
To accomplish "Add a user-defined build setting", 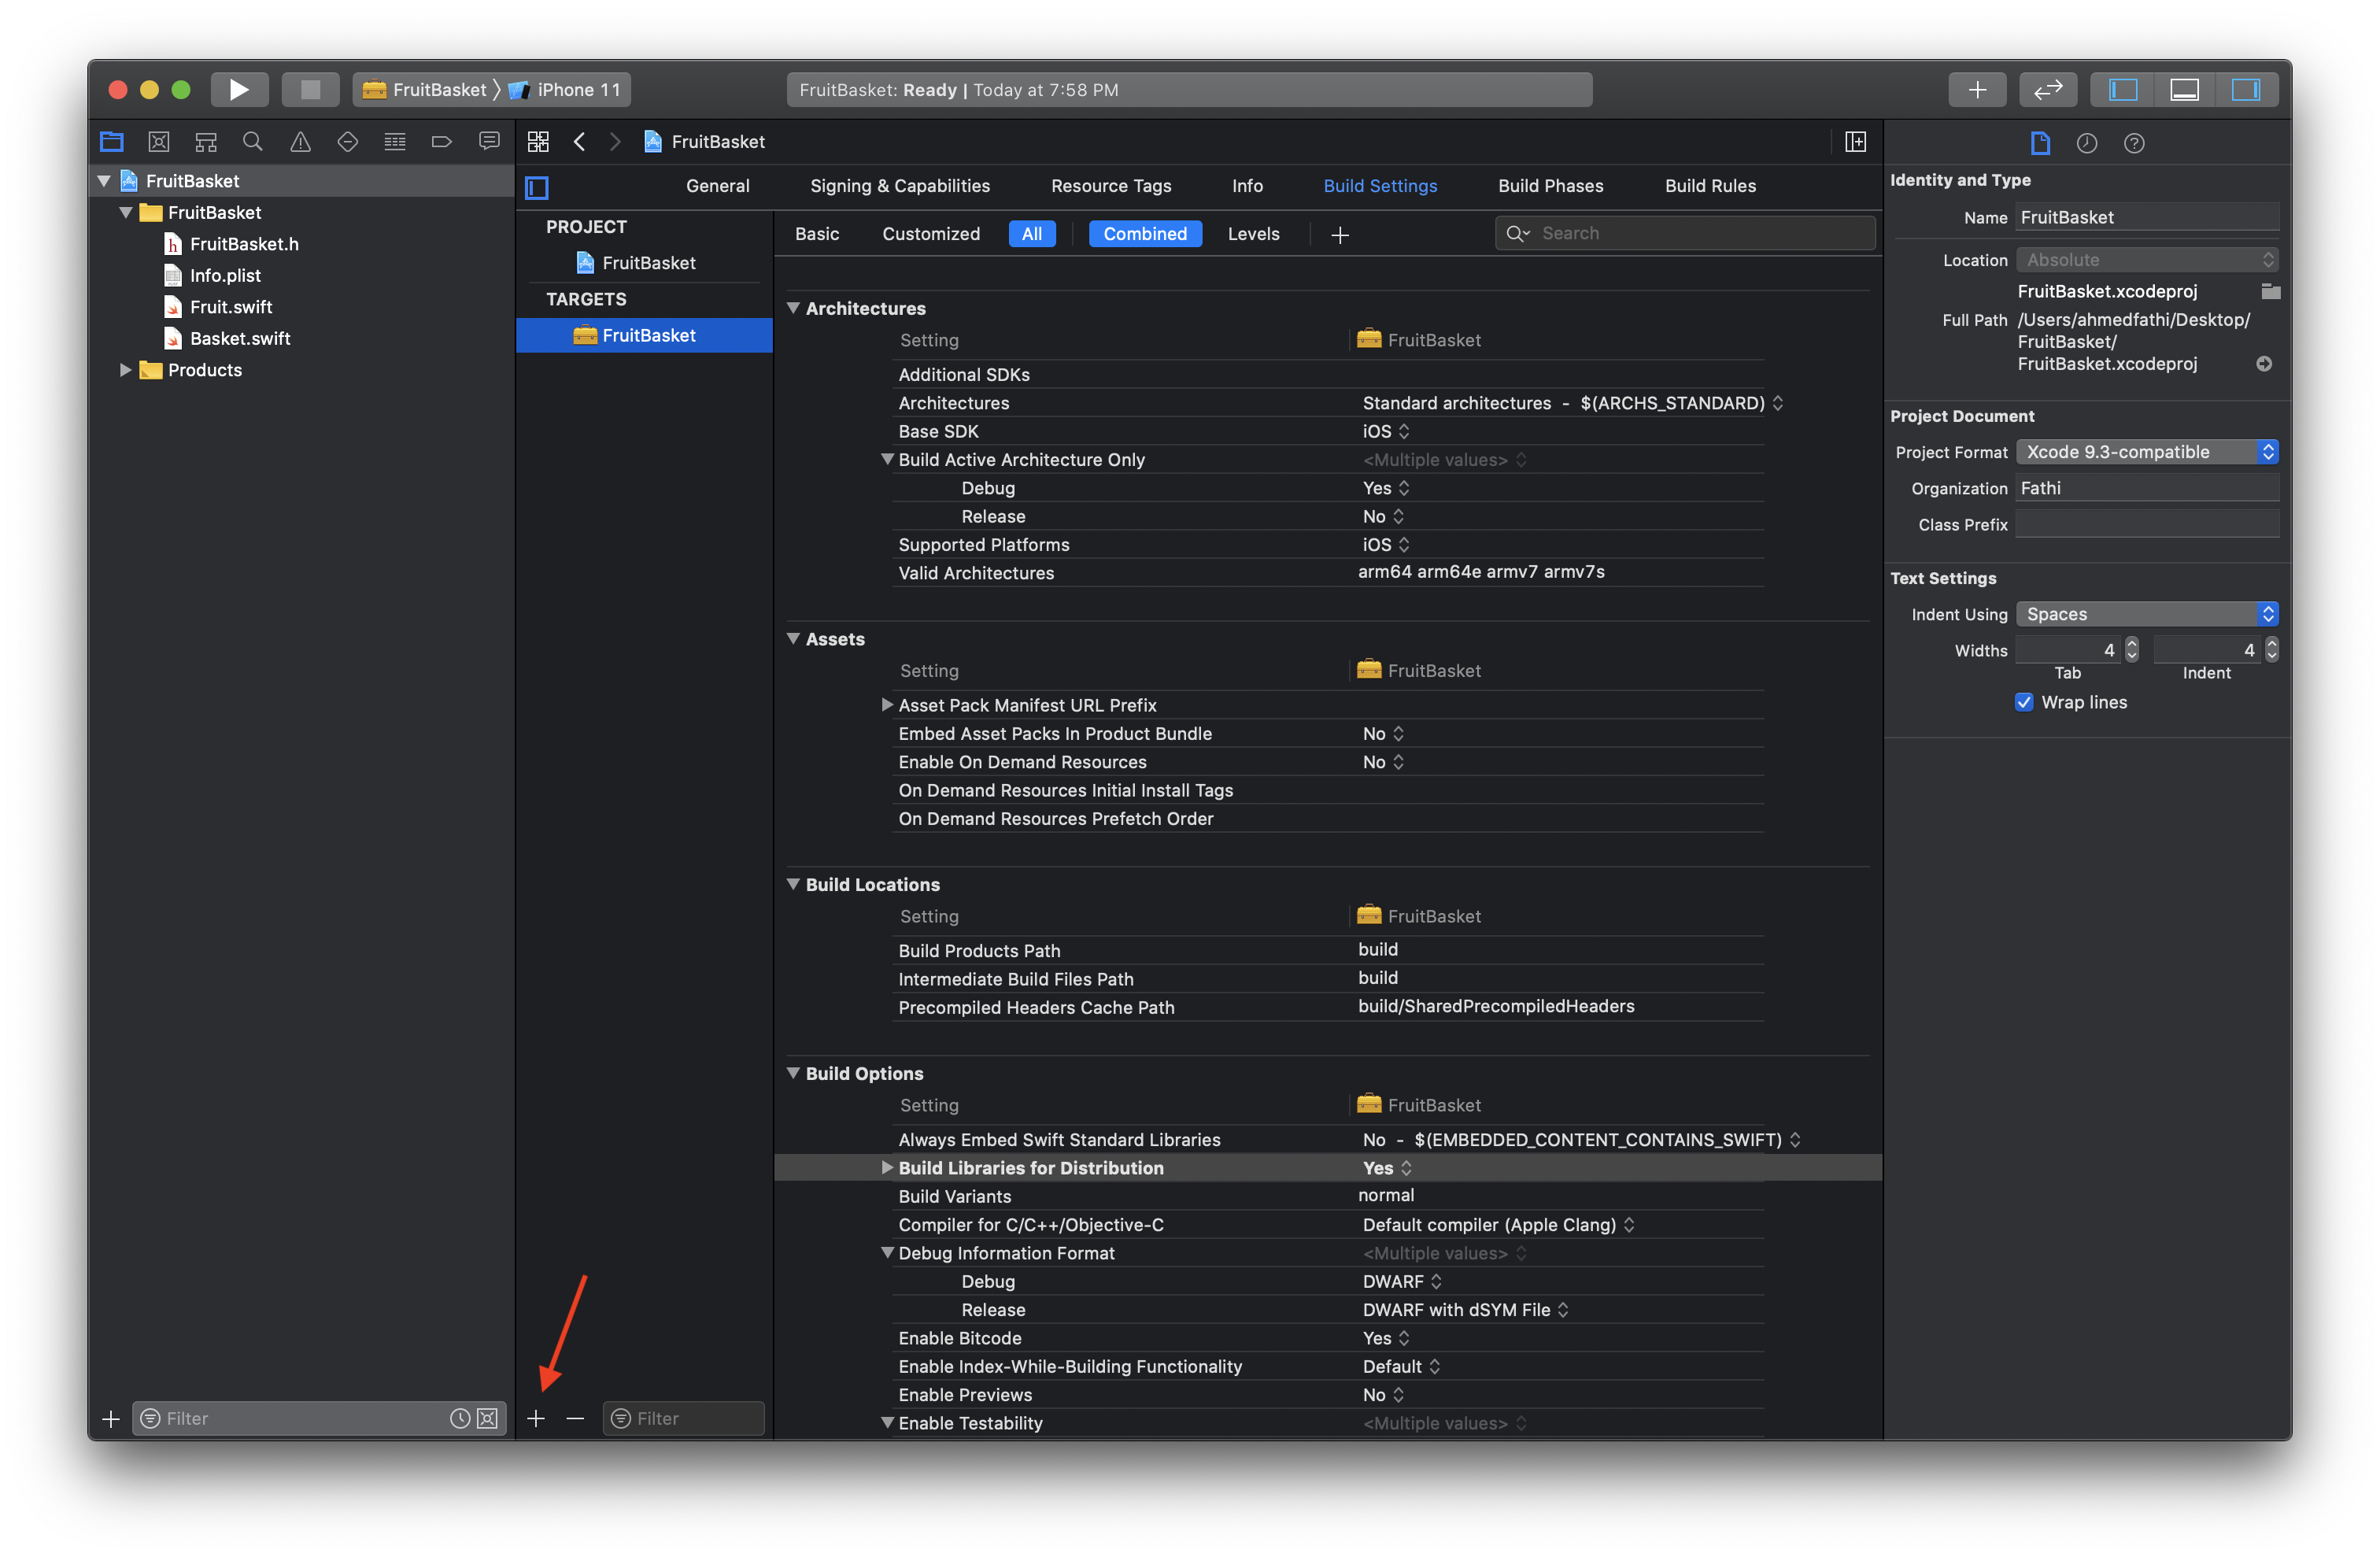I will [1340, 234].
